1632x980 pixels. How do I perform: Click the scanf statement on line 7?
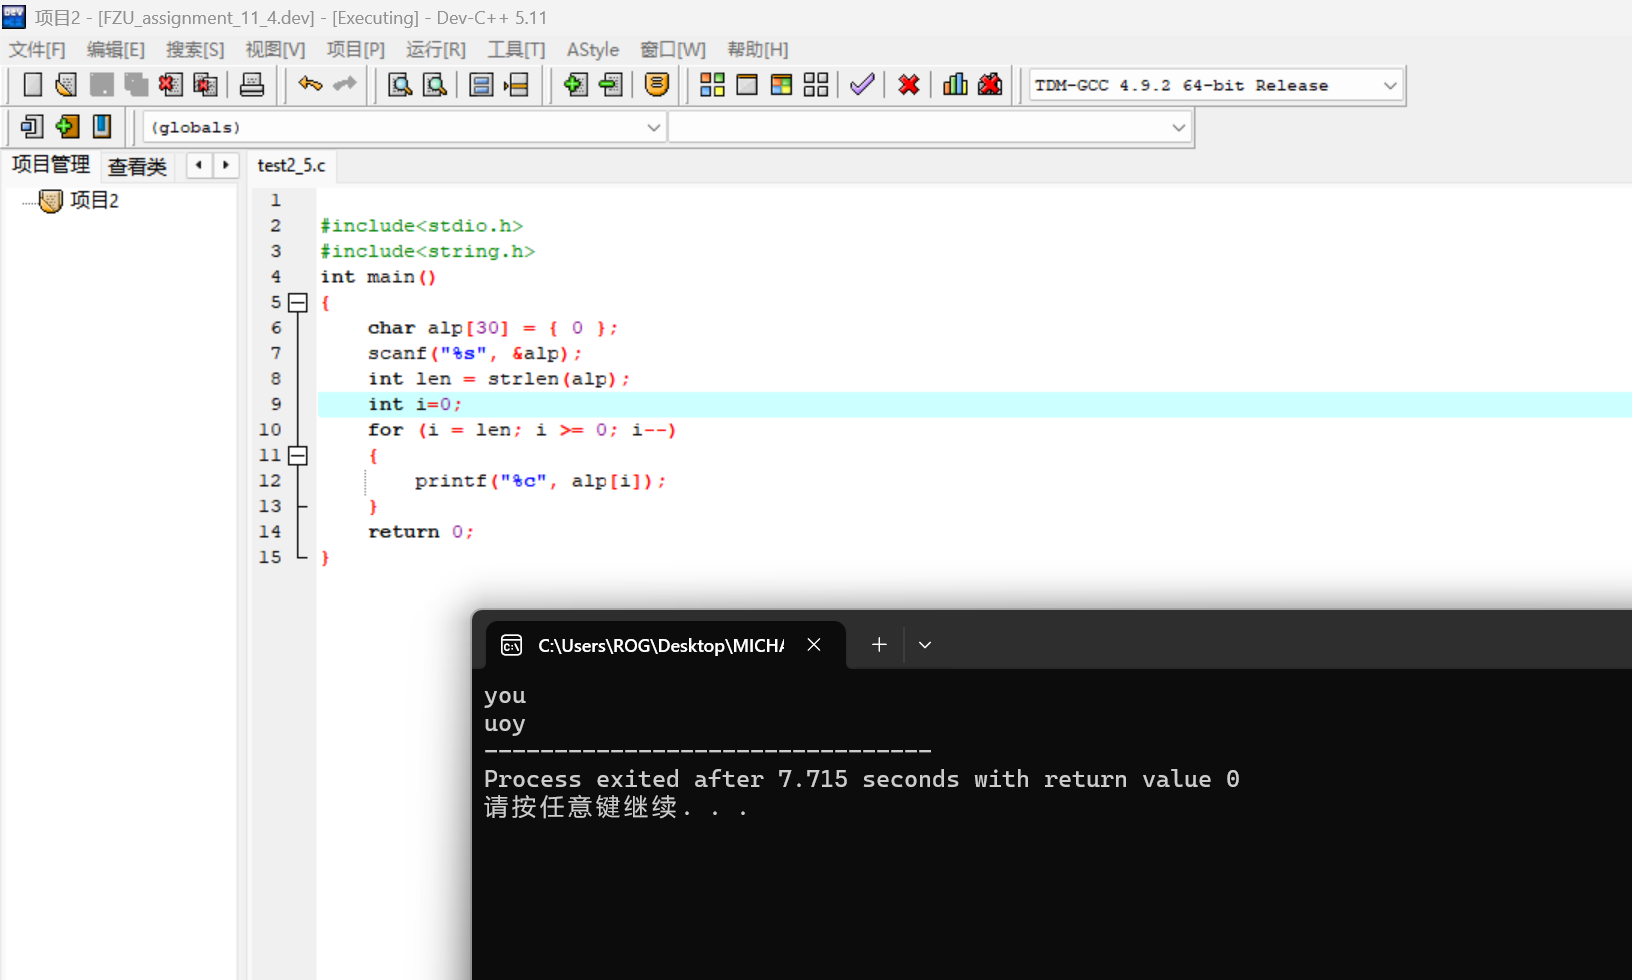474,353
